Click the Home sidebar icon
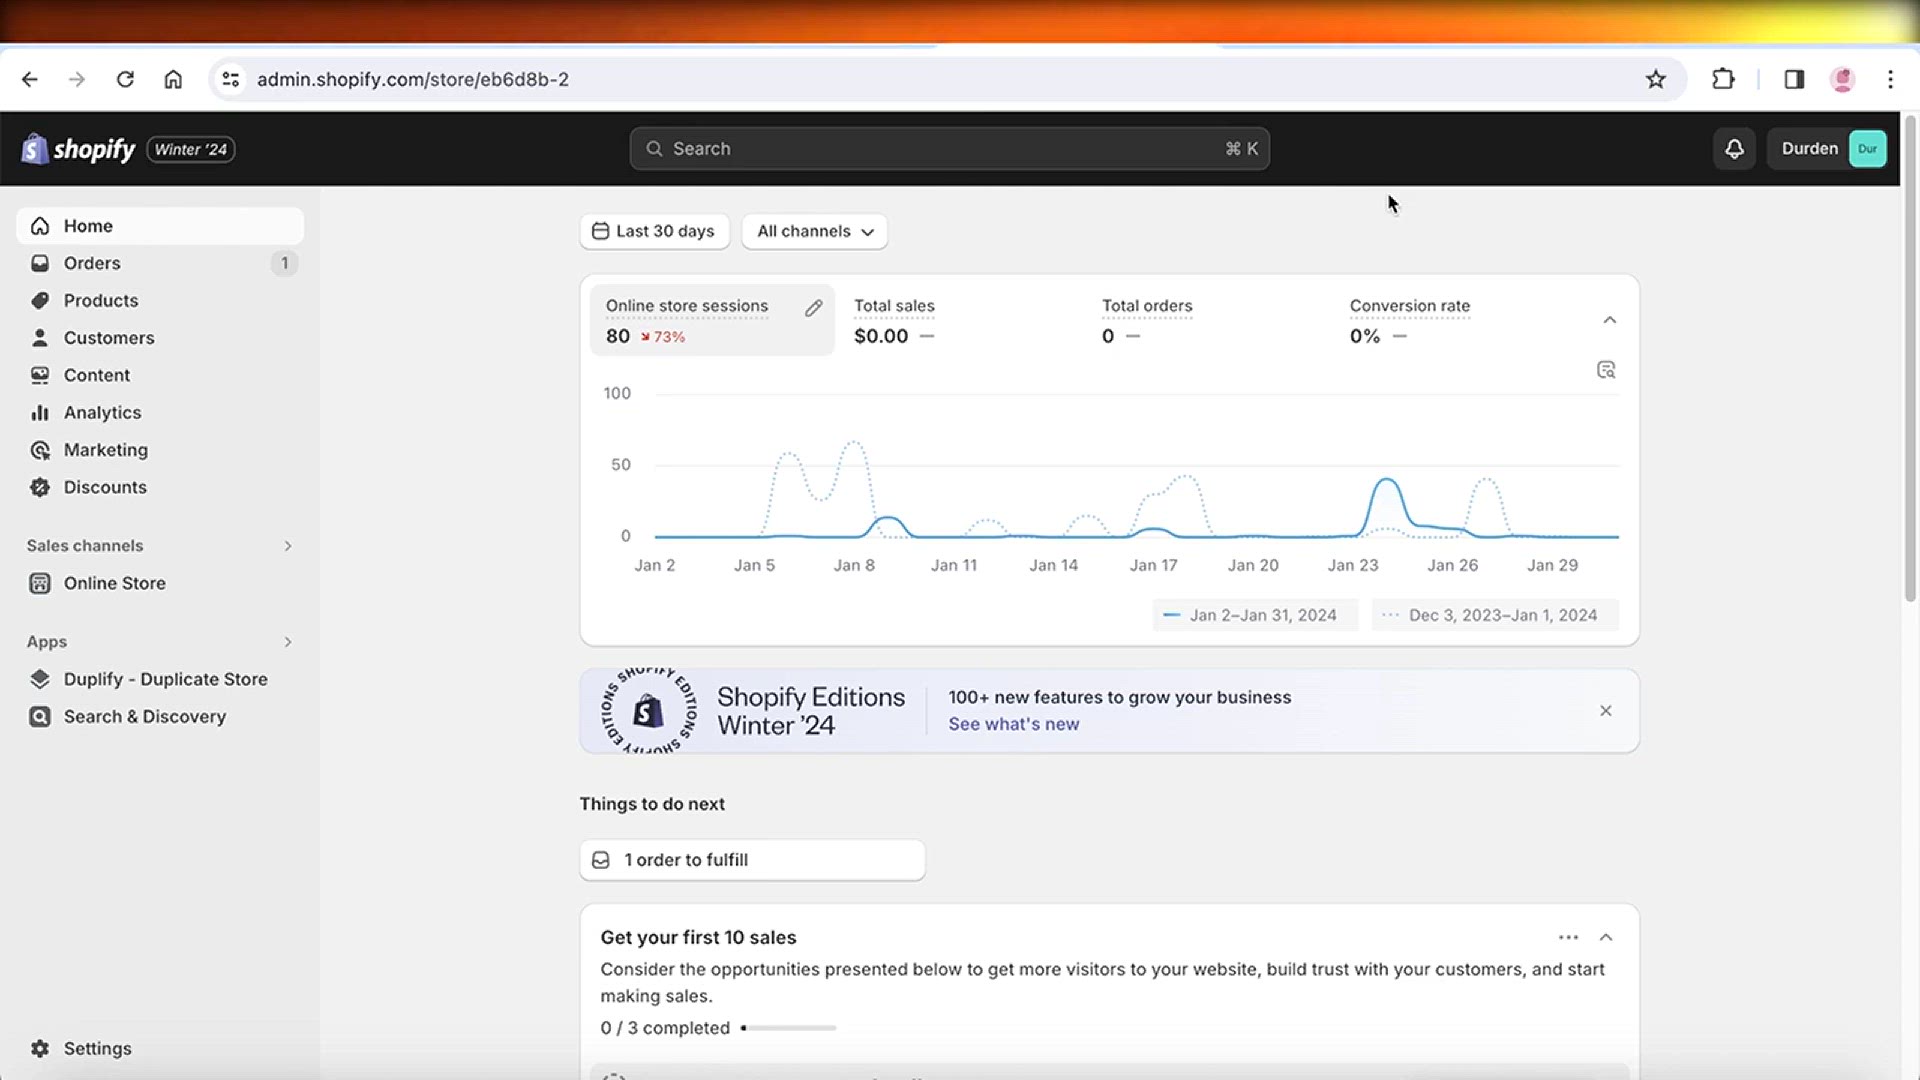The width and height of the screenshot is (1920, 1080). 40,226
